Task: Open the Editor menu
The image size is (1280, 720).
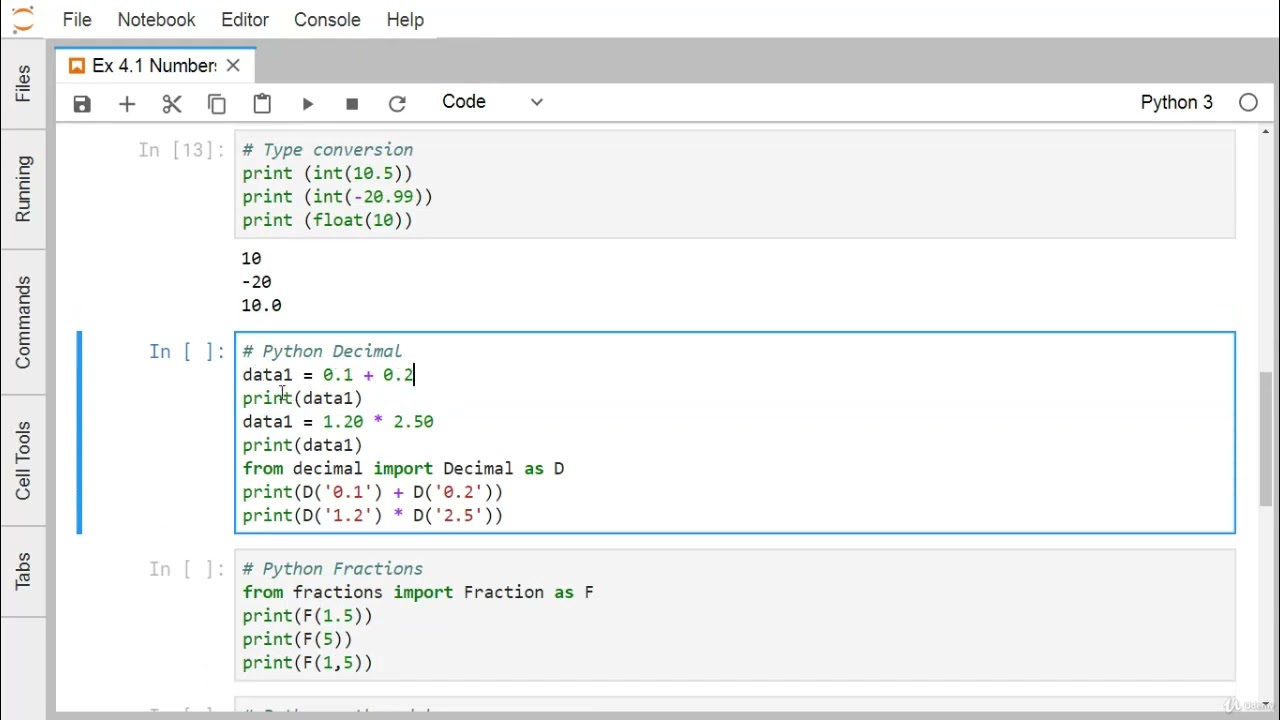Action: coord(245,20)
